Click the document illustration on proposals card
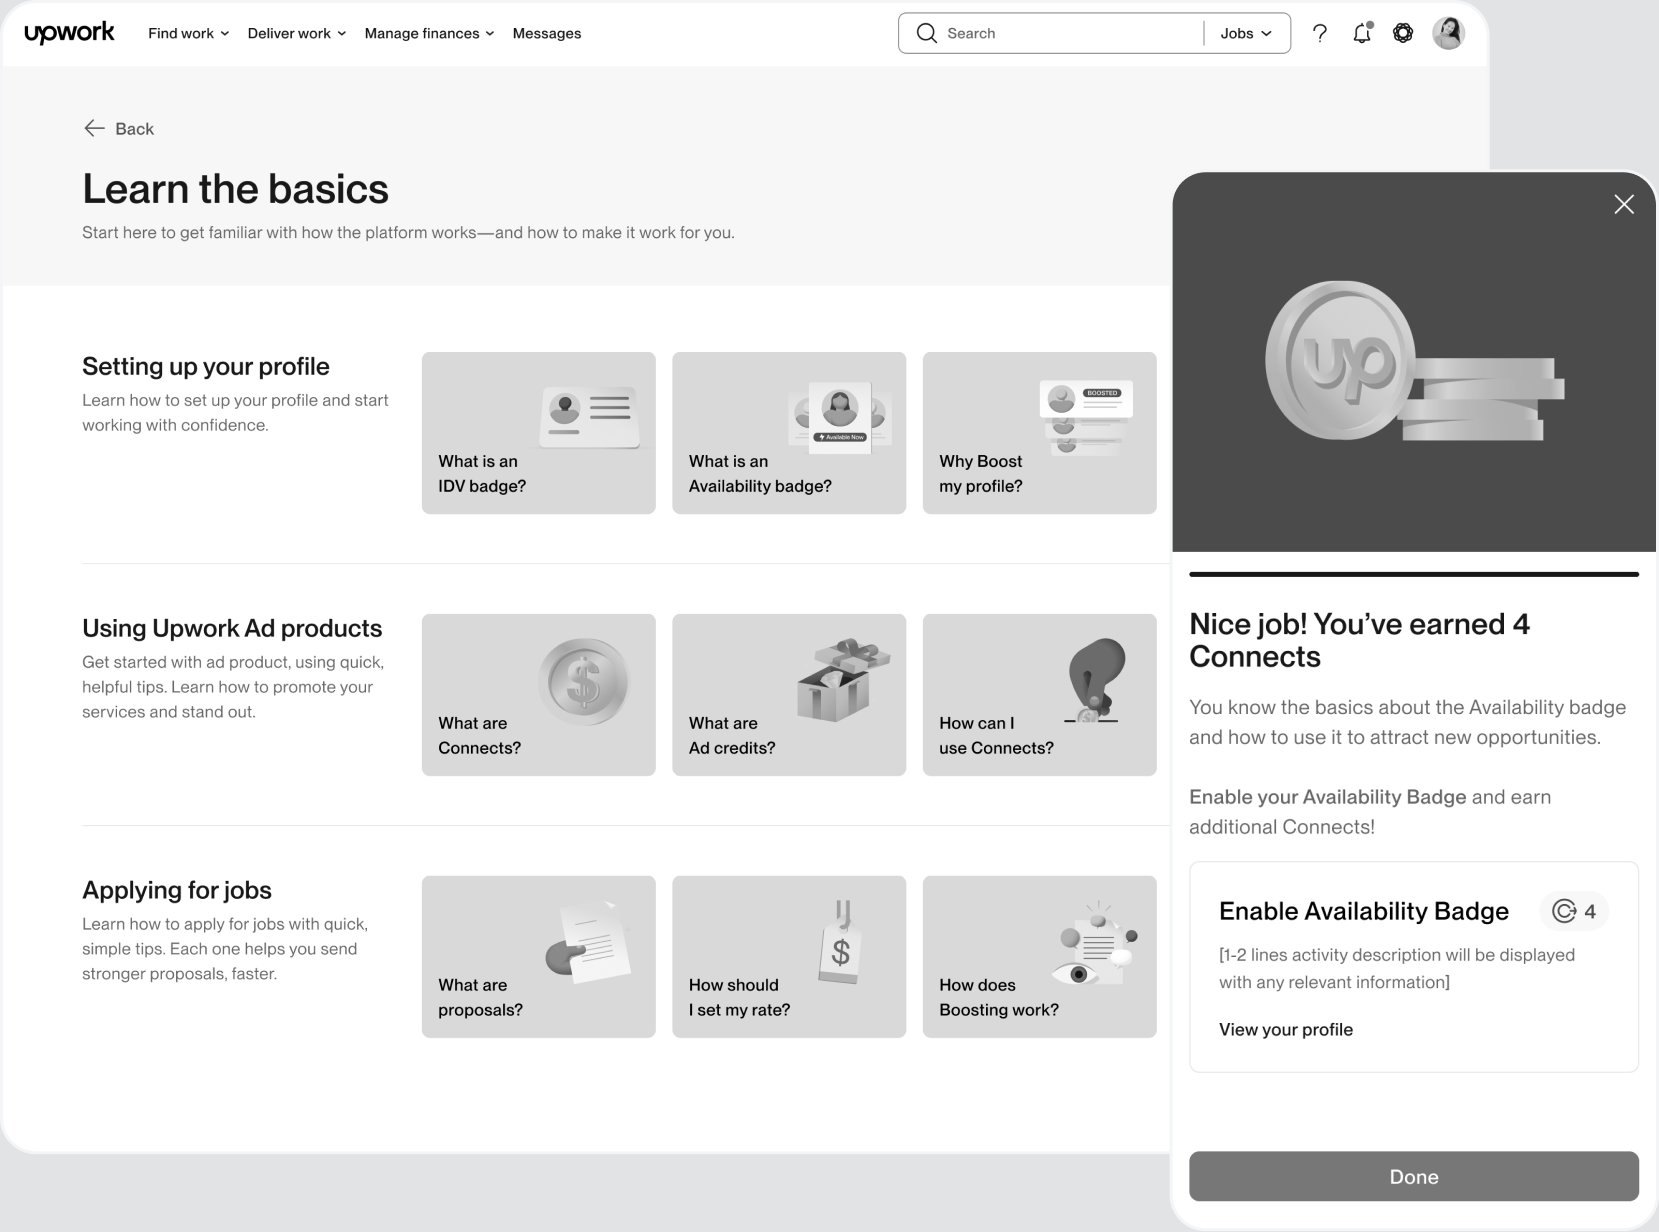 [589, 940]
